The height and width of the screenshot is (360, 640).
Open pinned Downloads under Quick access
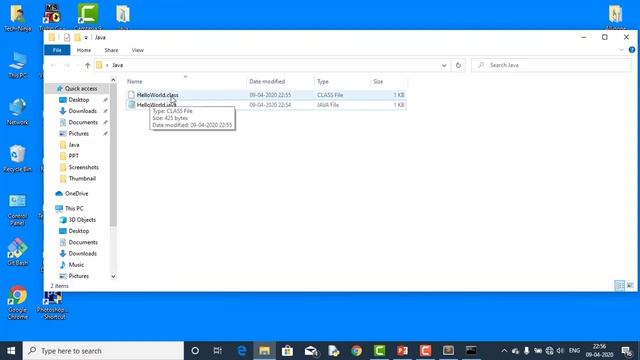(x=82, y=111)
